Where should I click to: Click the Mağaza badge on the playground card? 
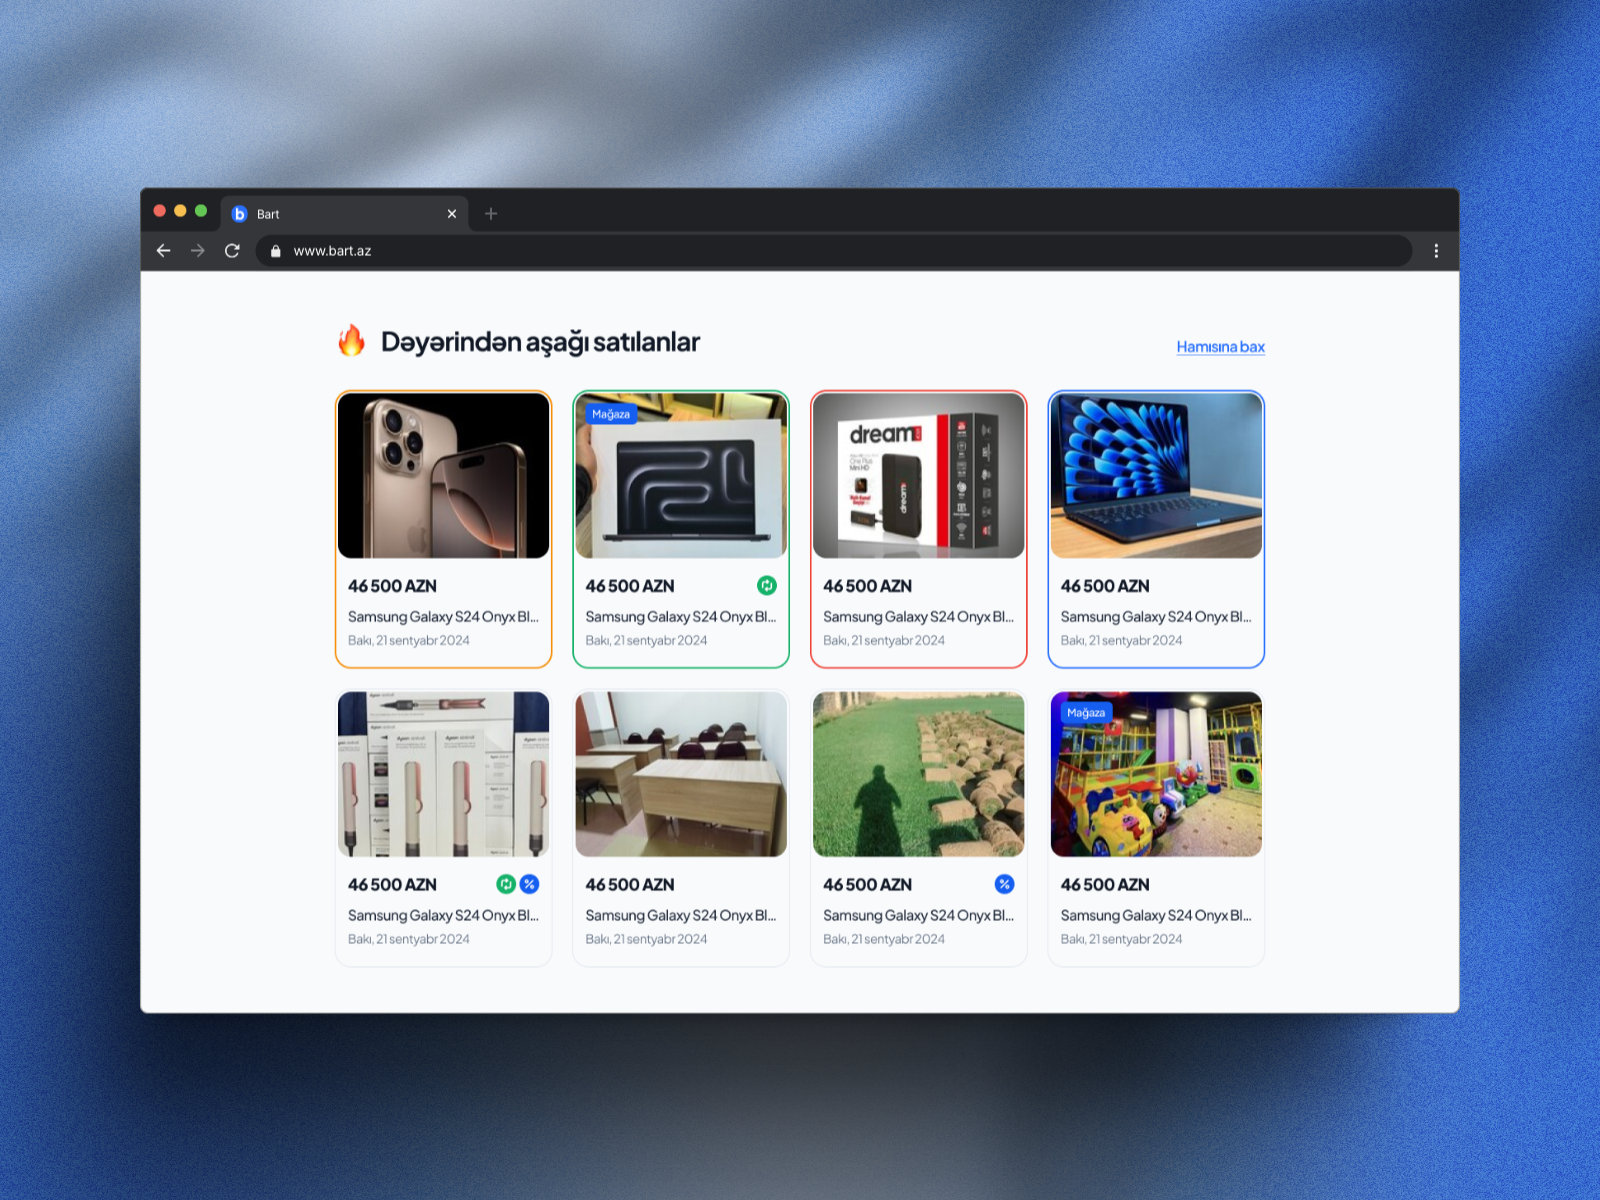click(1086, 713)
